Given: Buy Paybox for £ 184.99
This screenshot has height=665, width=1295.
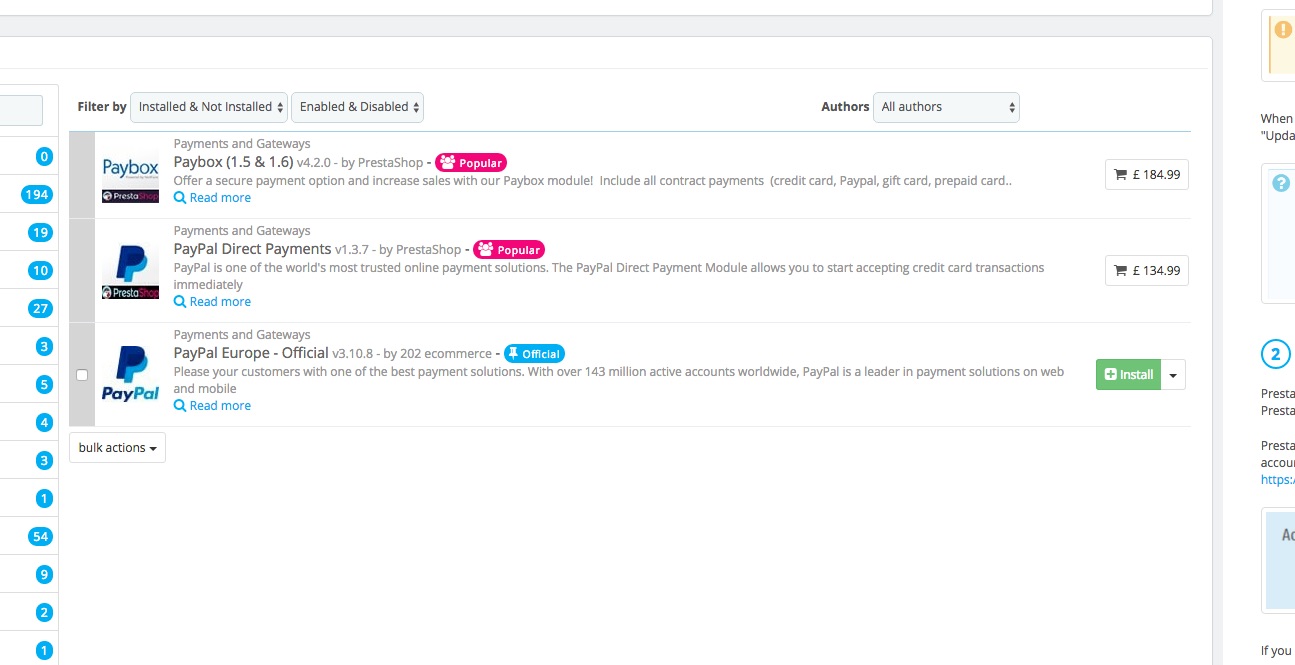Looking at the screenshot, I should pyautogui.click(x=1147, y=175).
